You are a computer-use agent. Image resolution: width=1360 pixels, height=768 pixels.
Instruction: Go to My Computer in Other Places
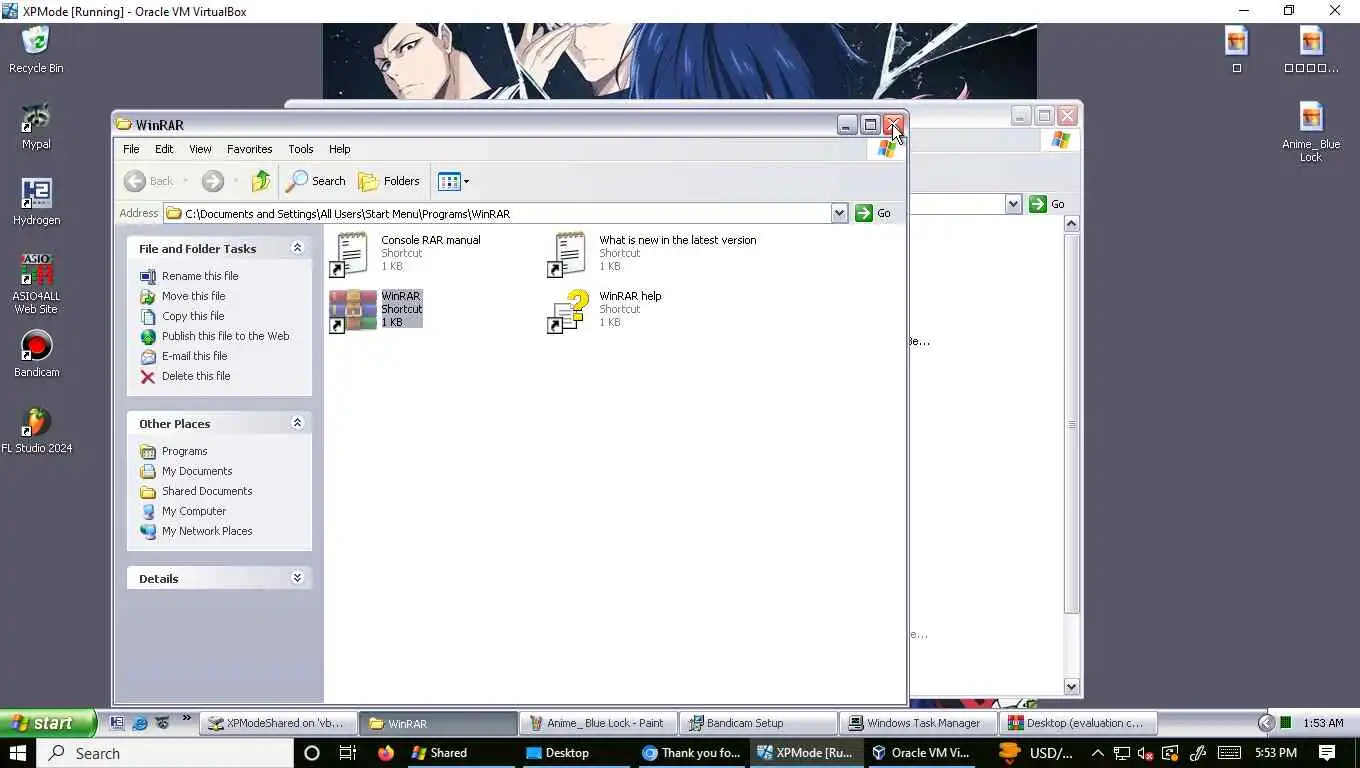click(x=194, y=511)
